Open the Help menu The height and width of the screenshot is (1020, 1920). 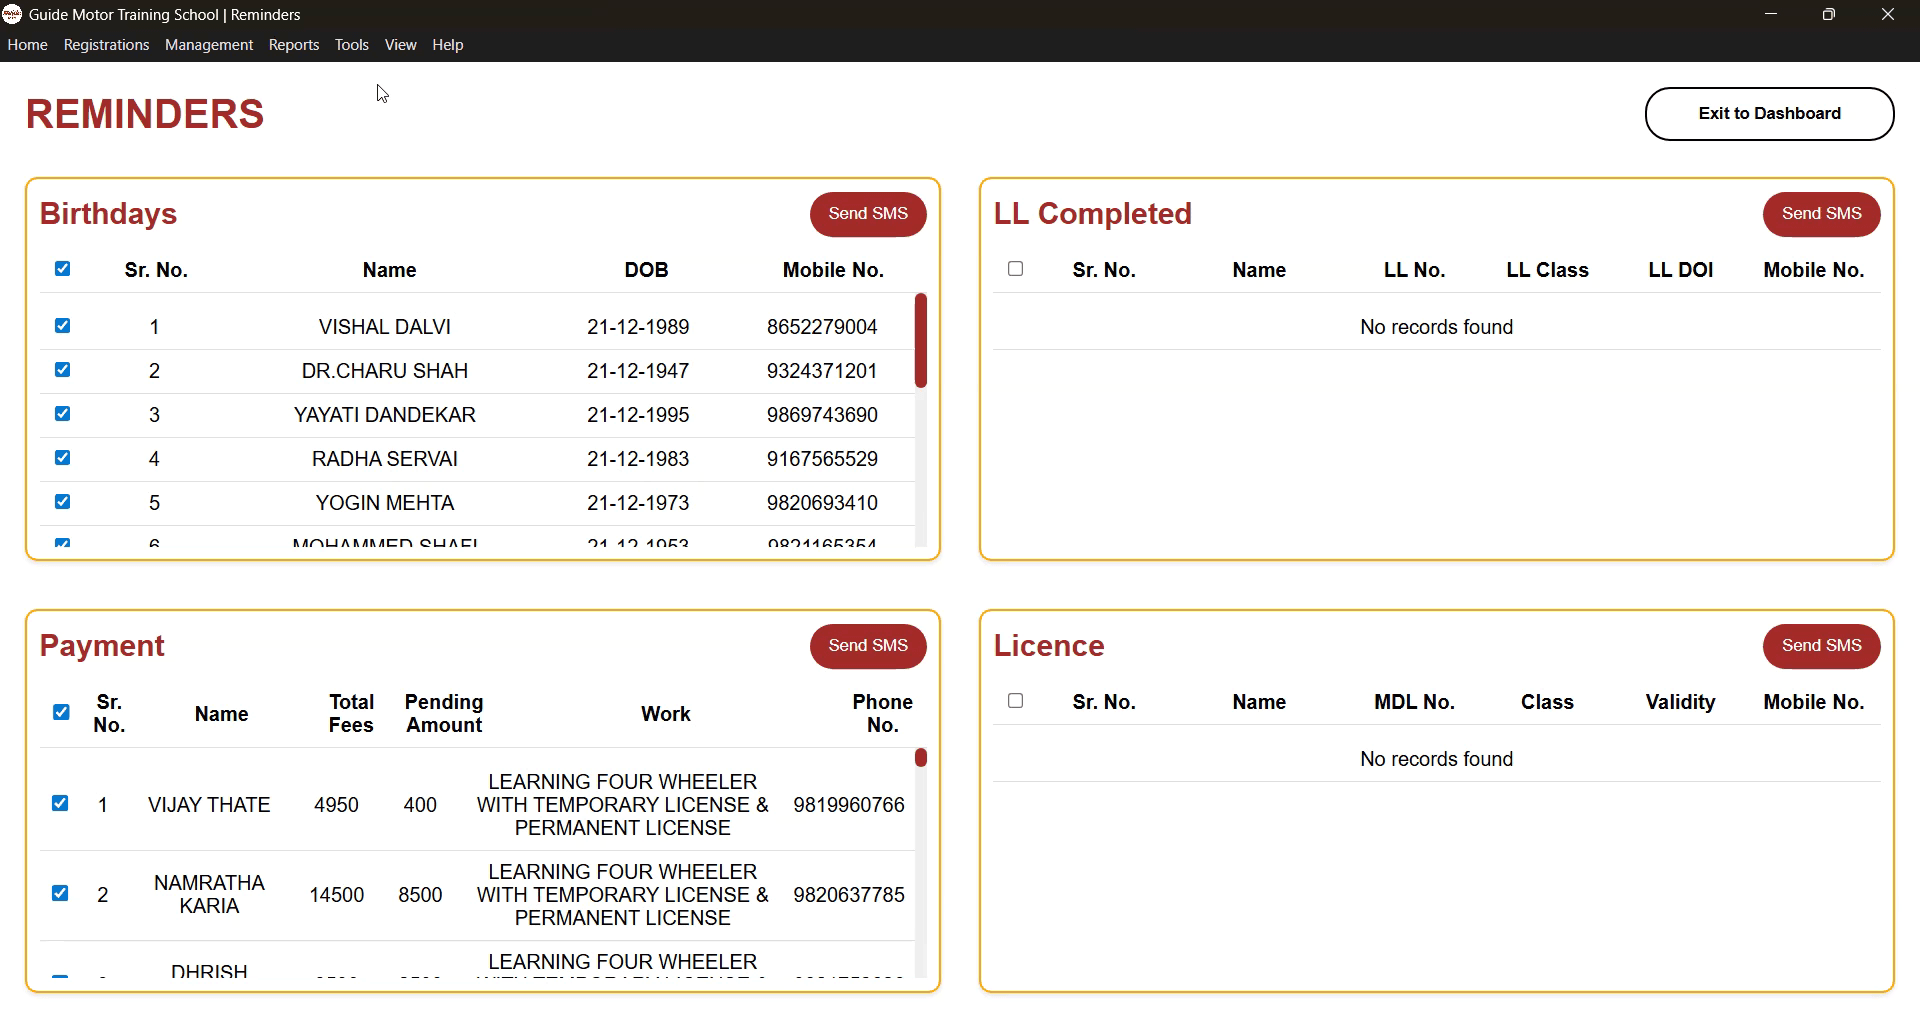tap(447, 44)
